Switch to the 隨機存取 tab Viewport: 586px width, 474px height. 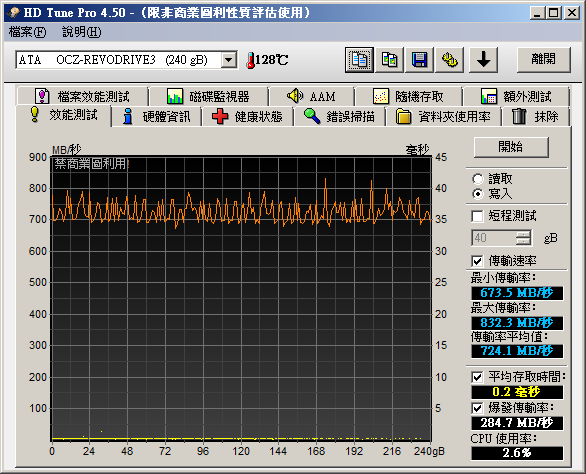point(408,96)
